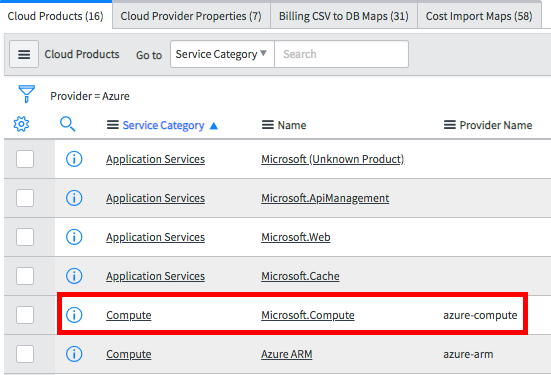Click the Name column header

(x=292, y=125)
